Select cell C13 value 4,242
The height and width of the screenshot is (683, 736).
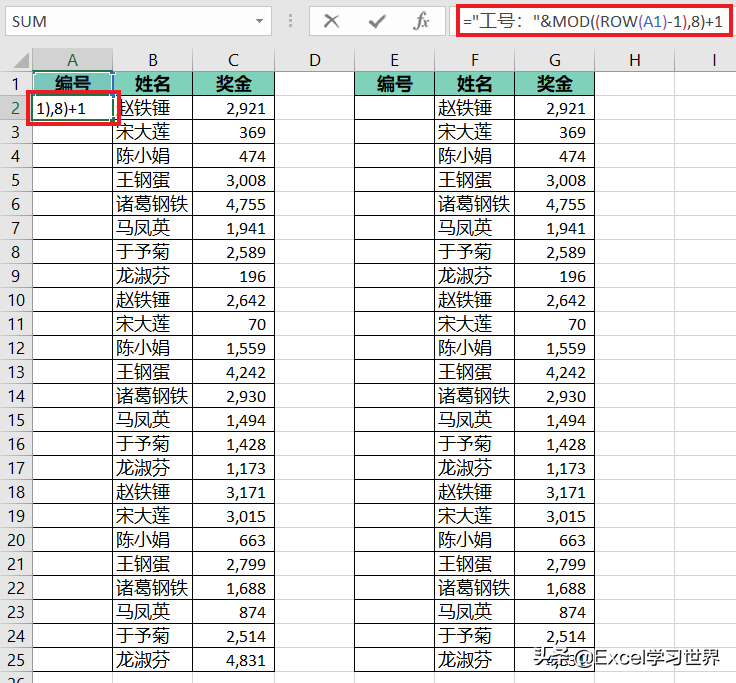(233, 372)
